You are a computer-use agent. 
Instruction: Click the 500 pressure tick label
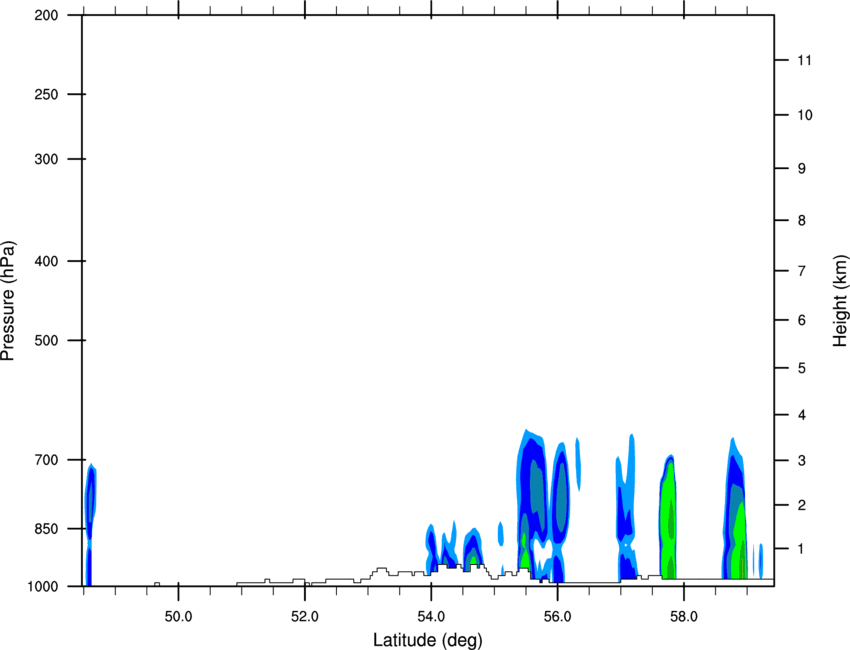click(x=46, y=340)
